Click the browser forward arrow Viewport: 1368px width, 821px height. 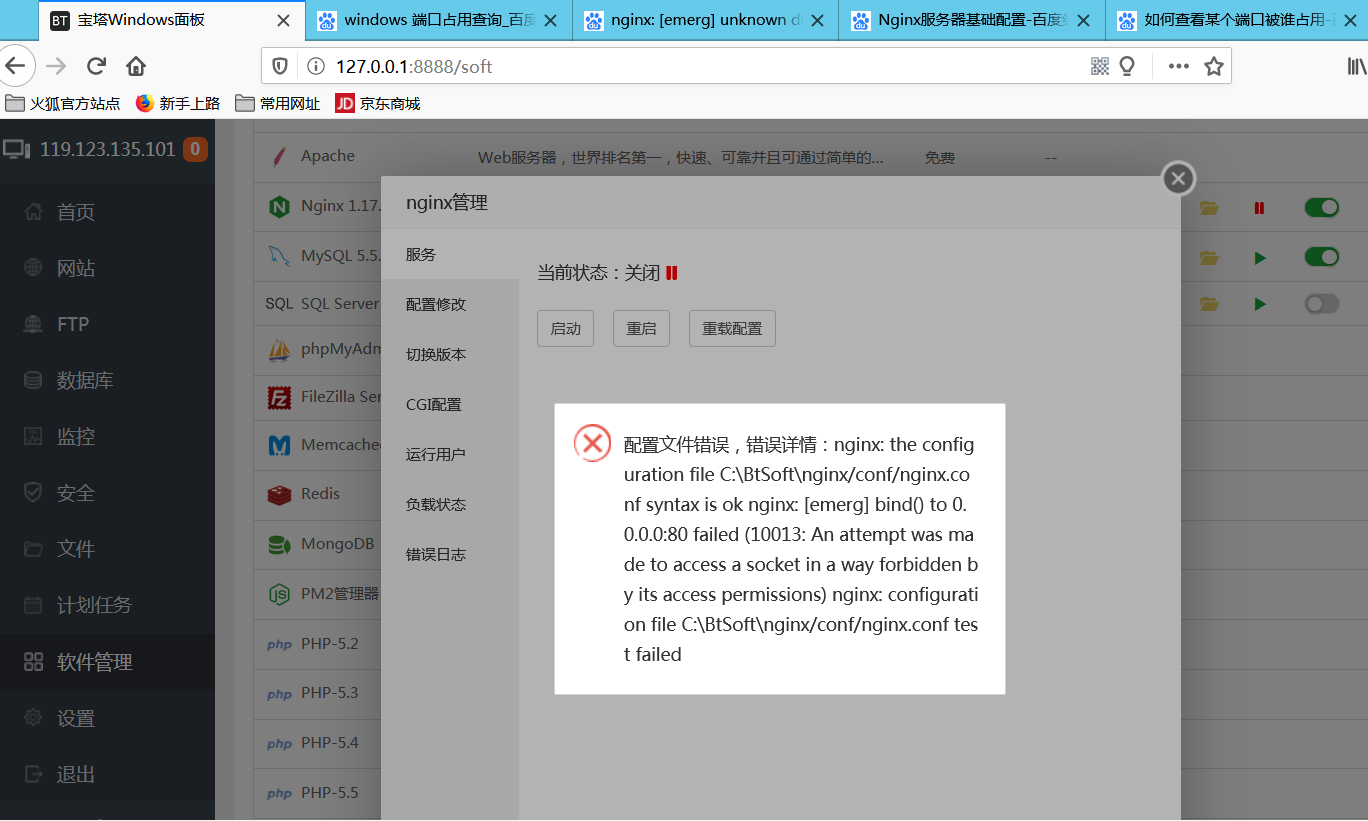click(56, 66)
